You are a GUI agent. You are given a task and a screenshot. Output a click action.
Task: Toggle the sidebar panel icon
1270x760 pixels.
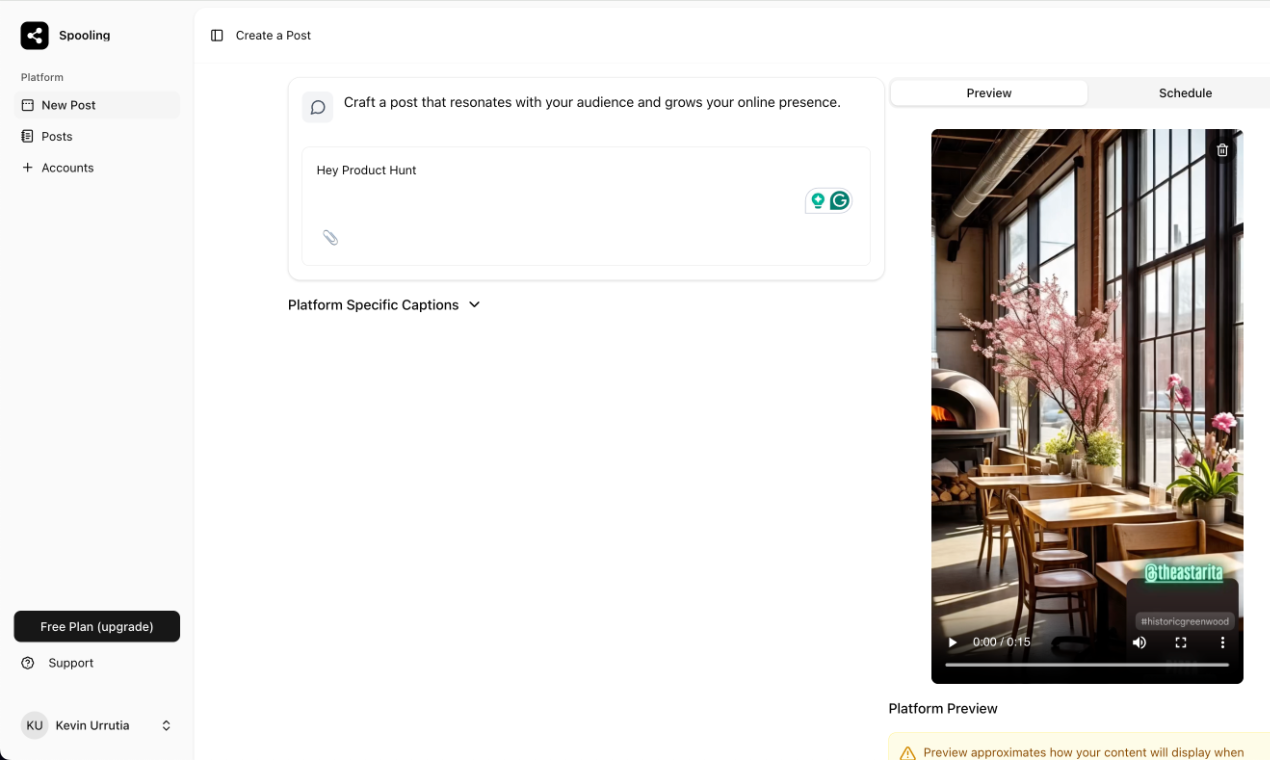pyautogui.click(x=217, y=36)
